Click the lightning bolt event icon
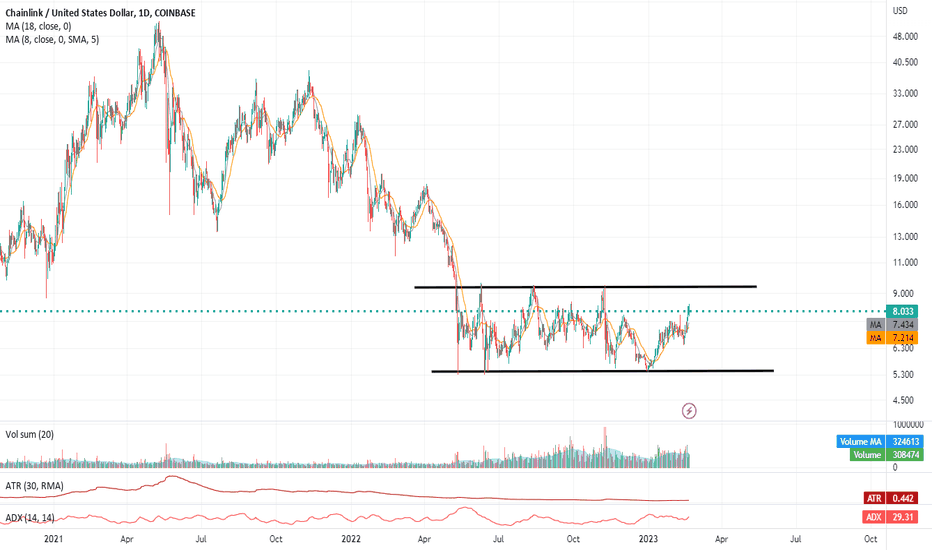Viewport: 932px width, 550px height. (x=689, y=410)
